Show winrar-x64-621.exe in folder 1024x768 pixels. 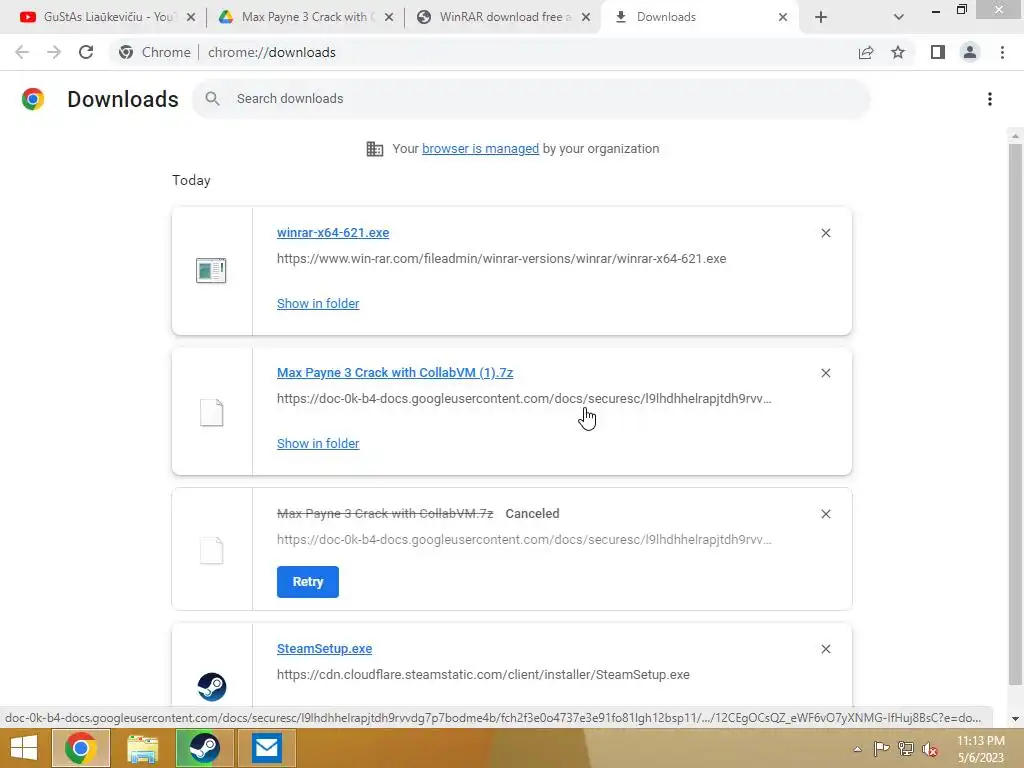click(318, 304)
